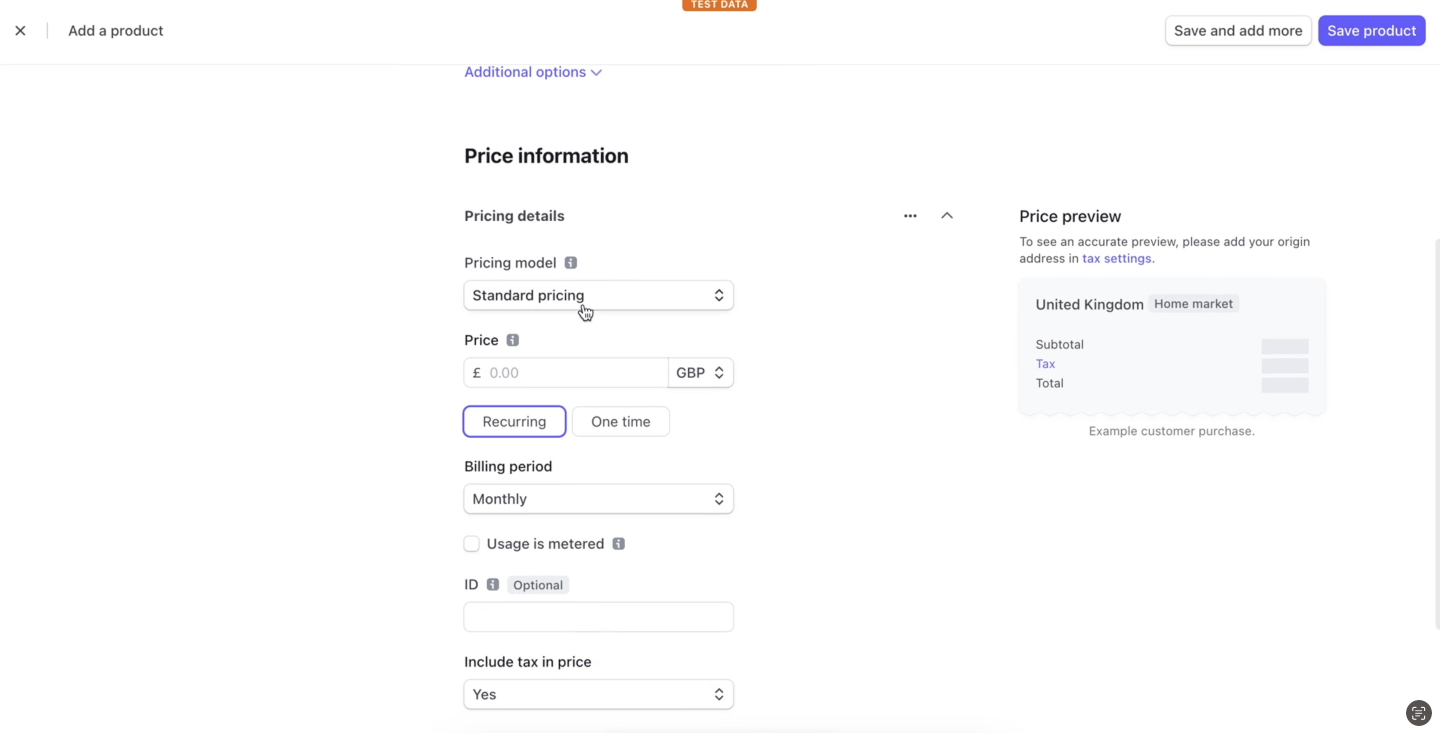The height and width of the screenshot is (733, 1440).
Task: Open the Usage is metered info tooltip
Action: click(x=618, y=543)
